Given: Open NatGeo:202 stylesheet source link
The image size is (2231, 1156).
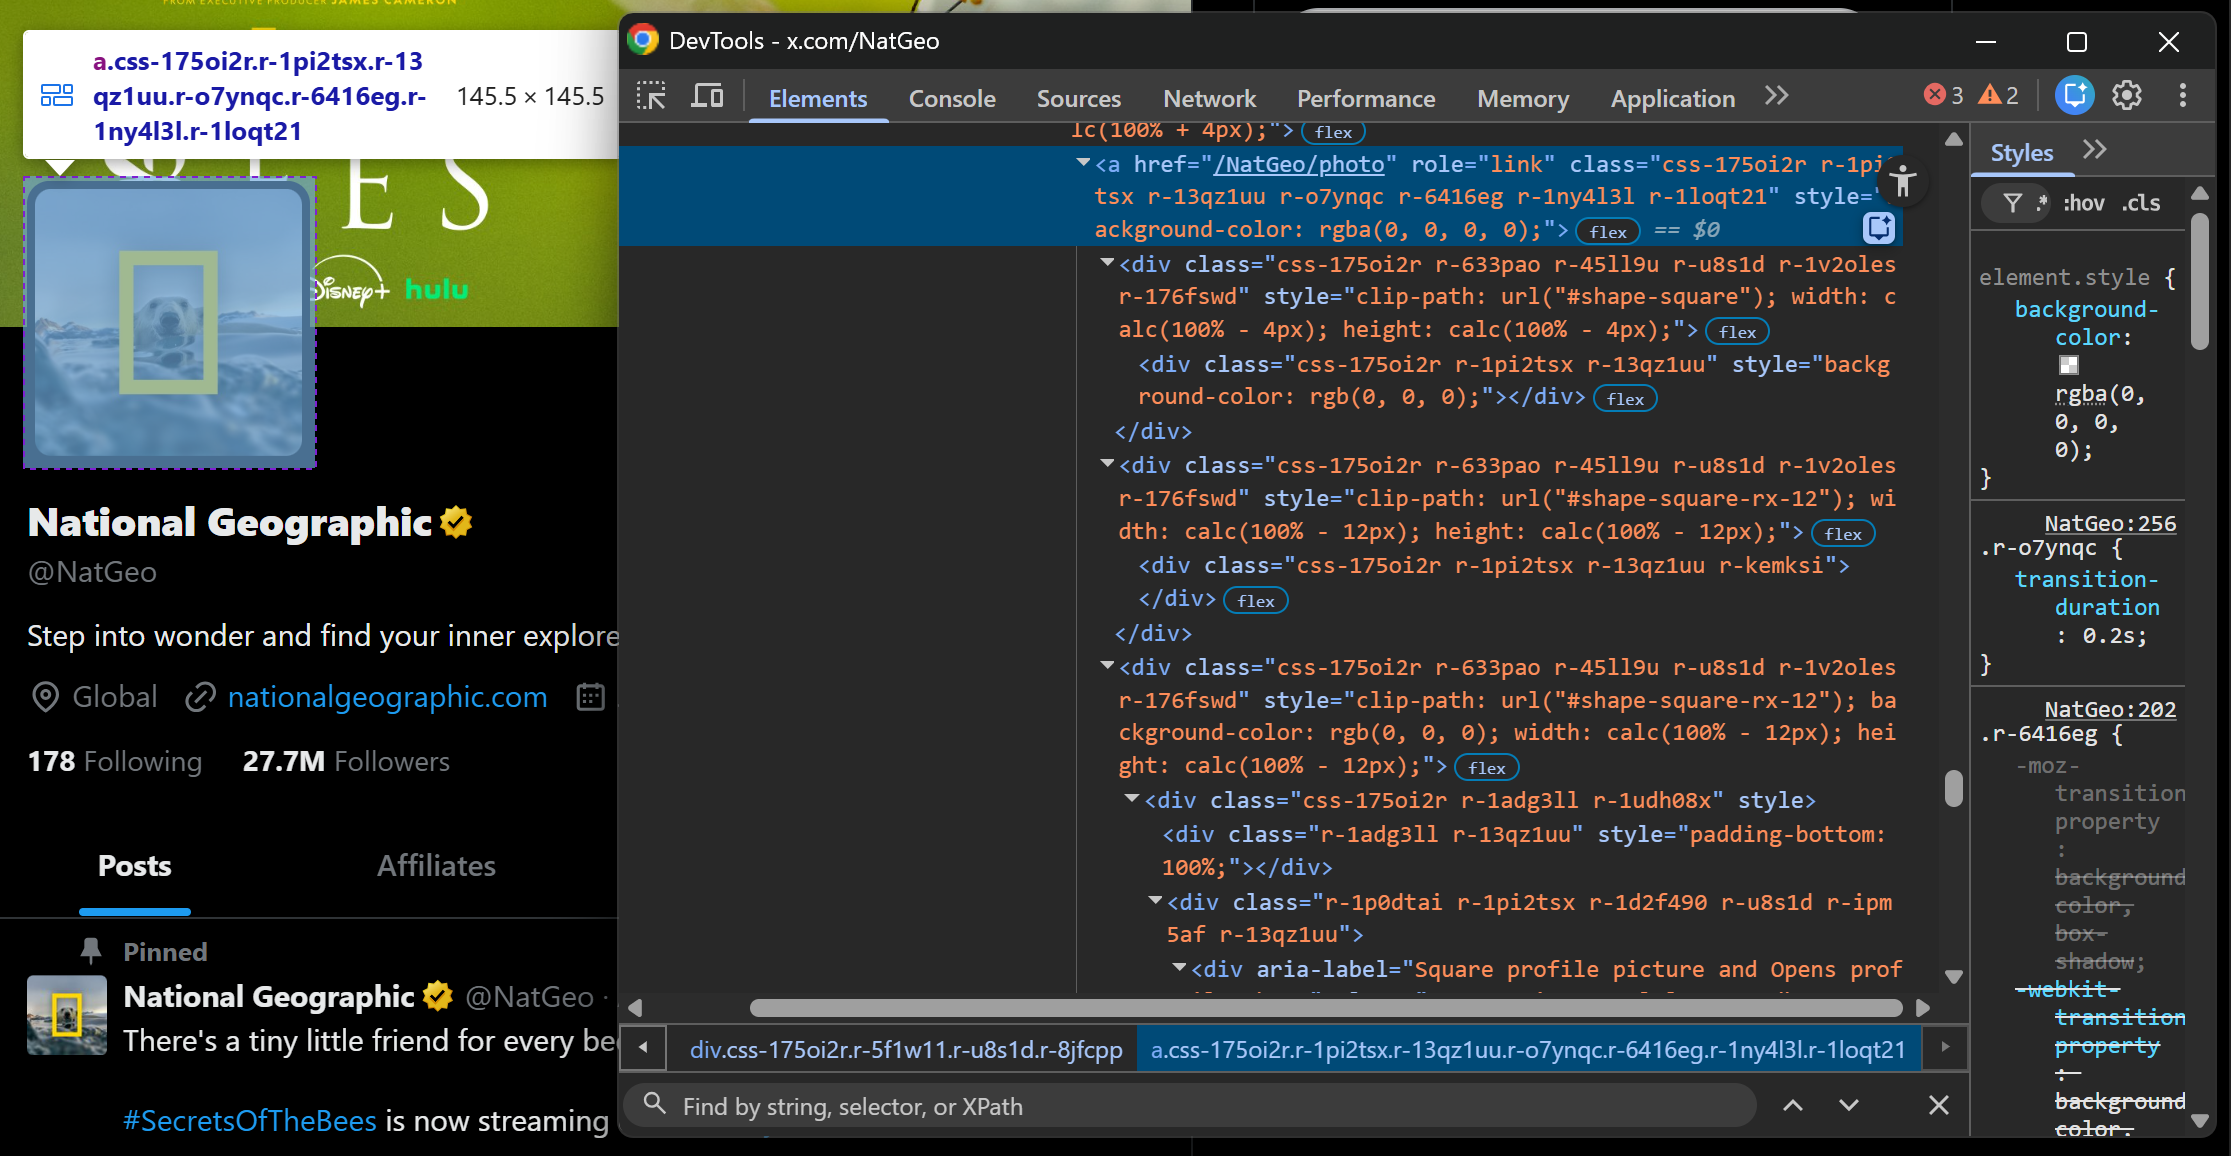Looking at the screenshot, I should 2110,709.
